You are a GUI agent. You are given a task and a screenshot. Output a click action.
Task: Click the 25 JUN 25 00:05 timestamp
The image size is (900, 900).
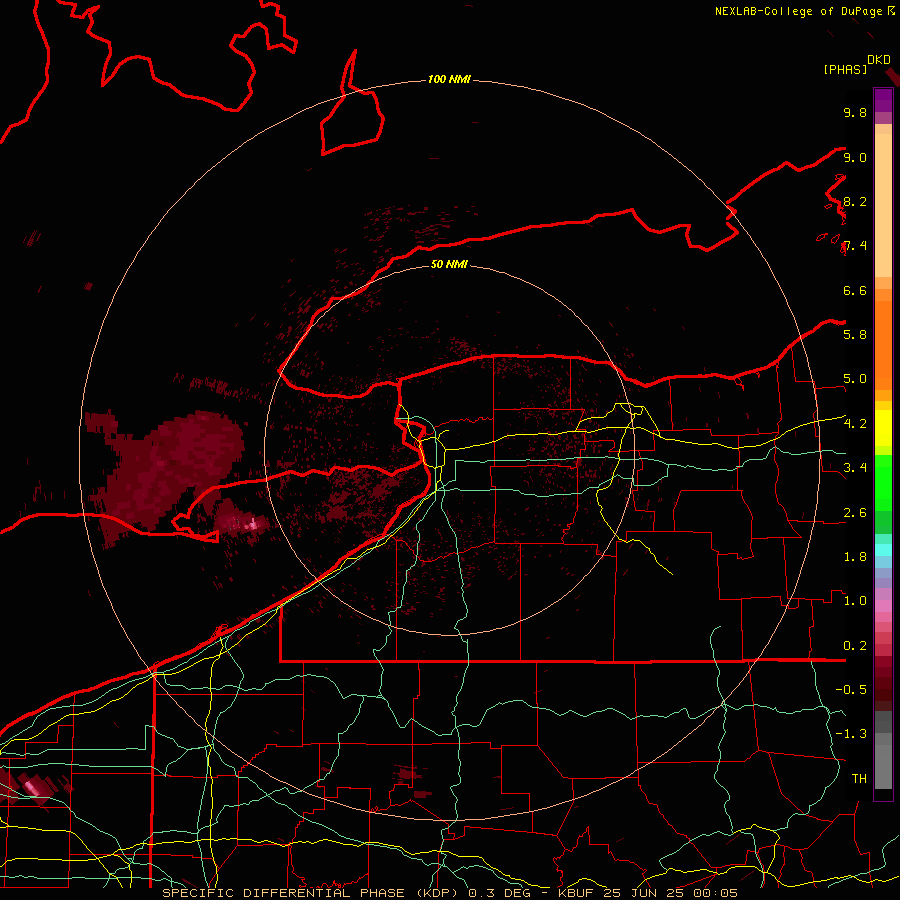[673, 893]
